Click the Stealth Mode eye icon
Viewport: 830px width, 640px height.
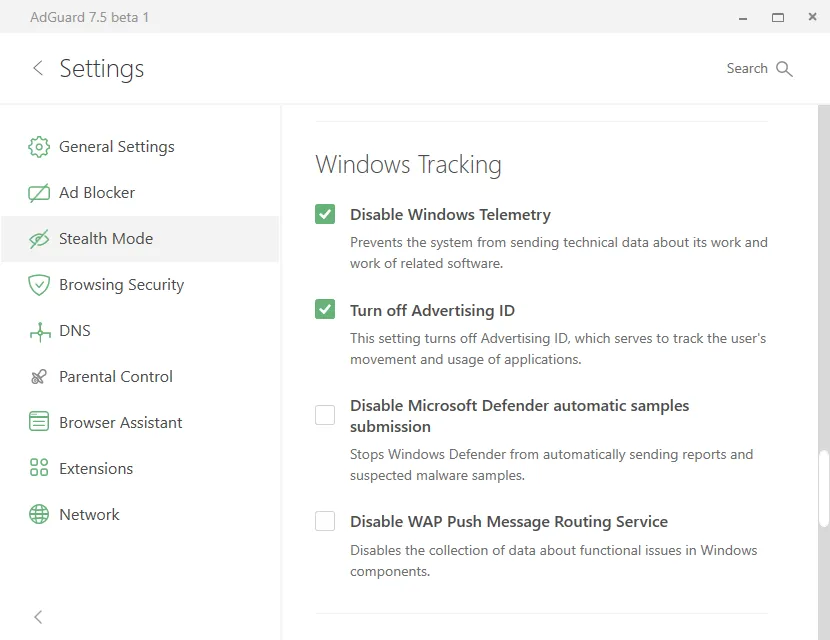click(x=39, y=239)
